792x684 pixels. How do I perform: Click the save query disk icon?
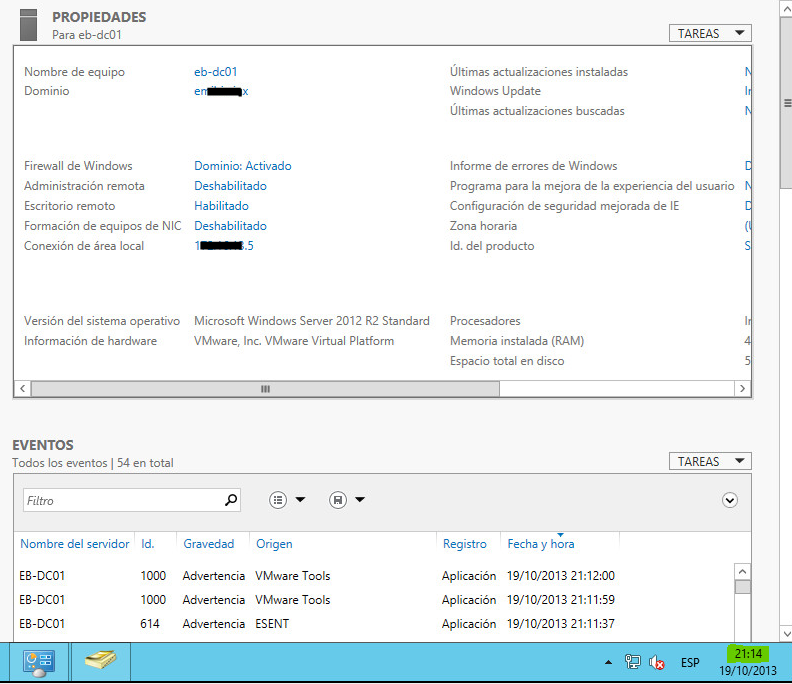click(x=338, y=500)
